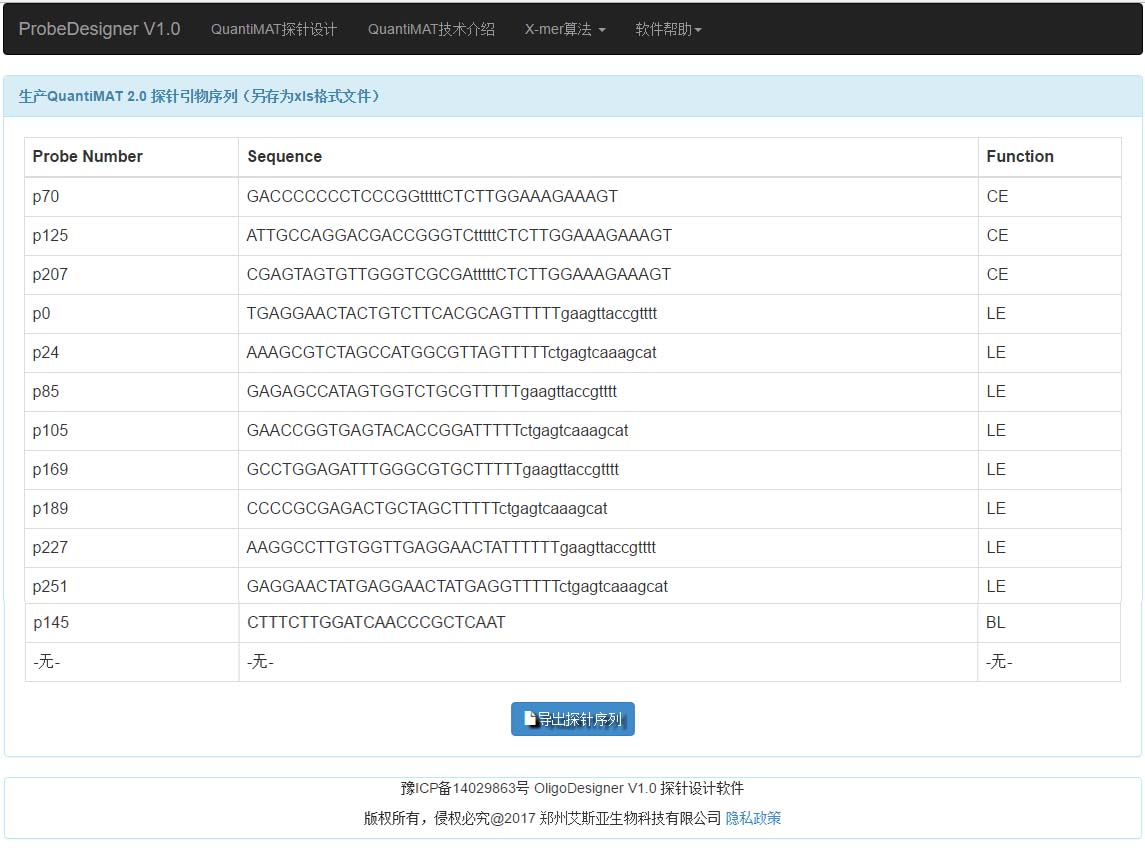Click the CE function cell for p125
The image size is (1145, 851).
[1049, 235]
